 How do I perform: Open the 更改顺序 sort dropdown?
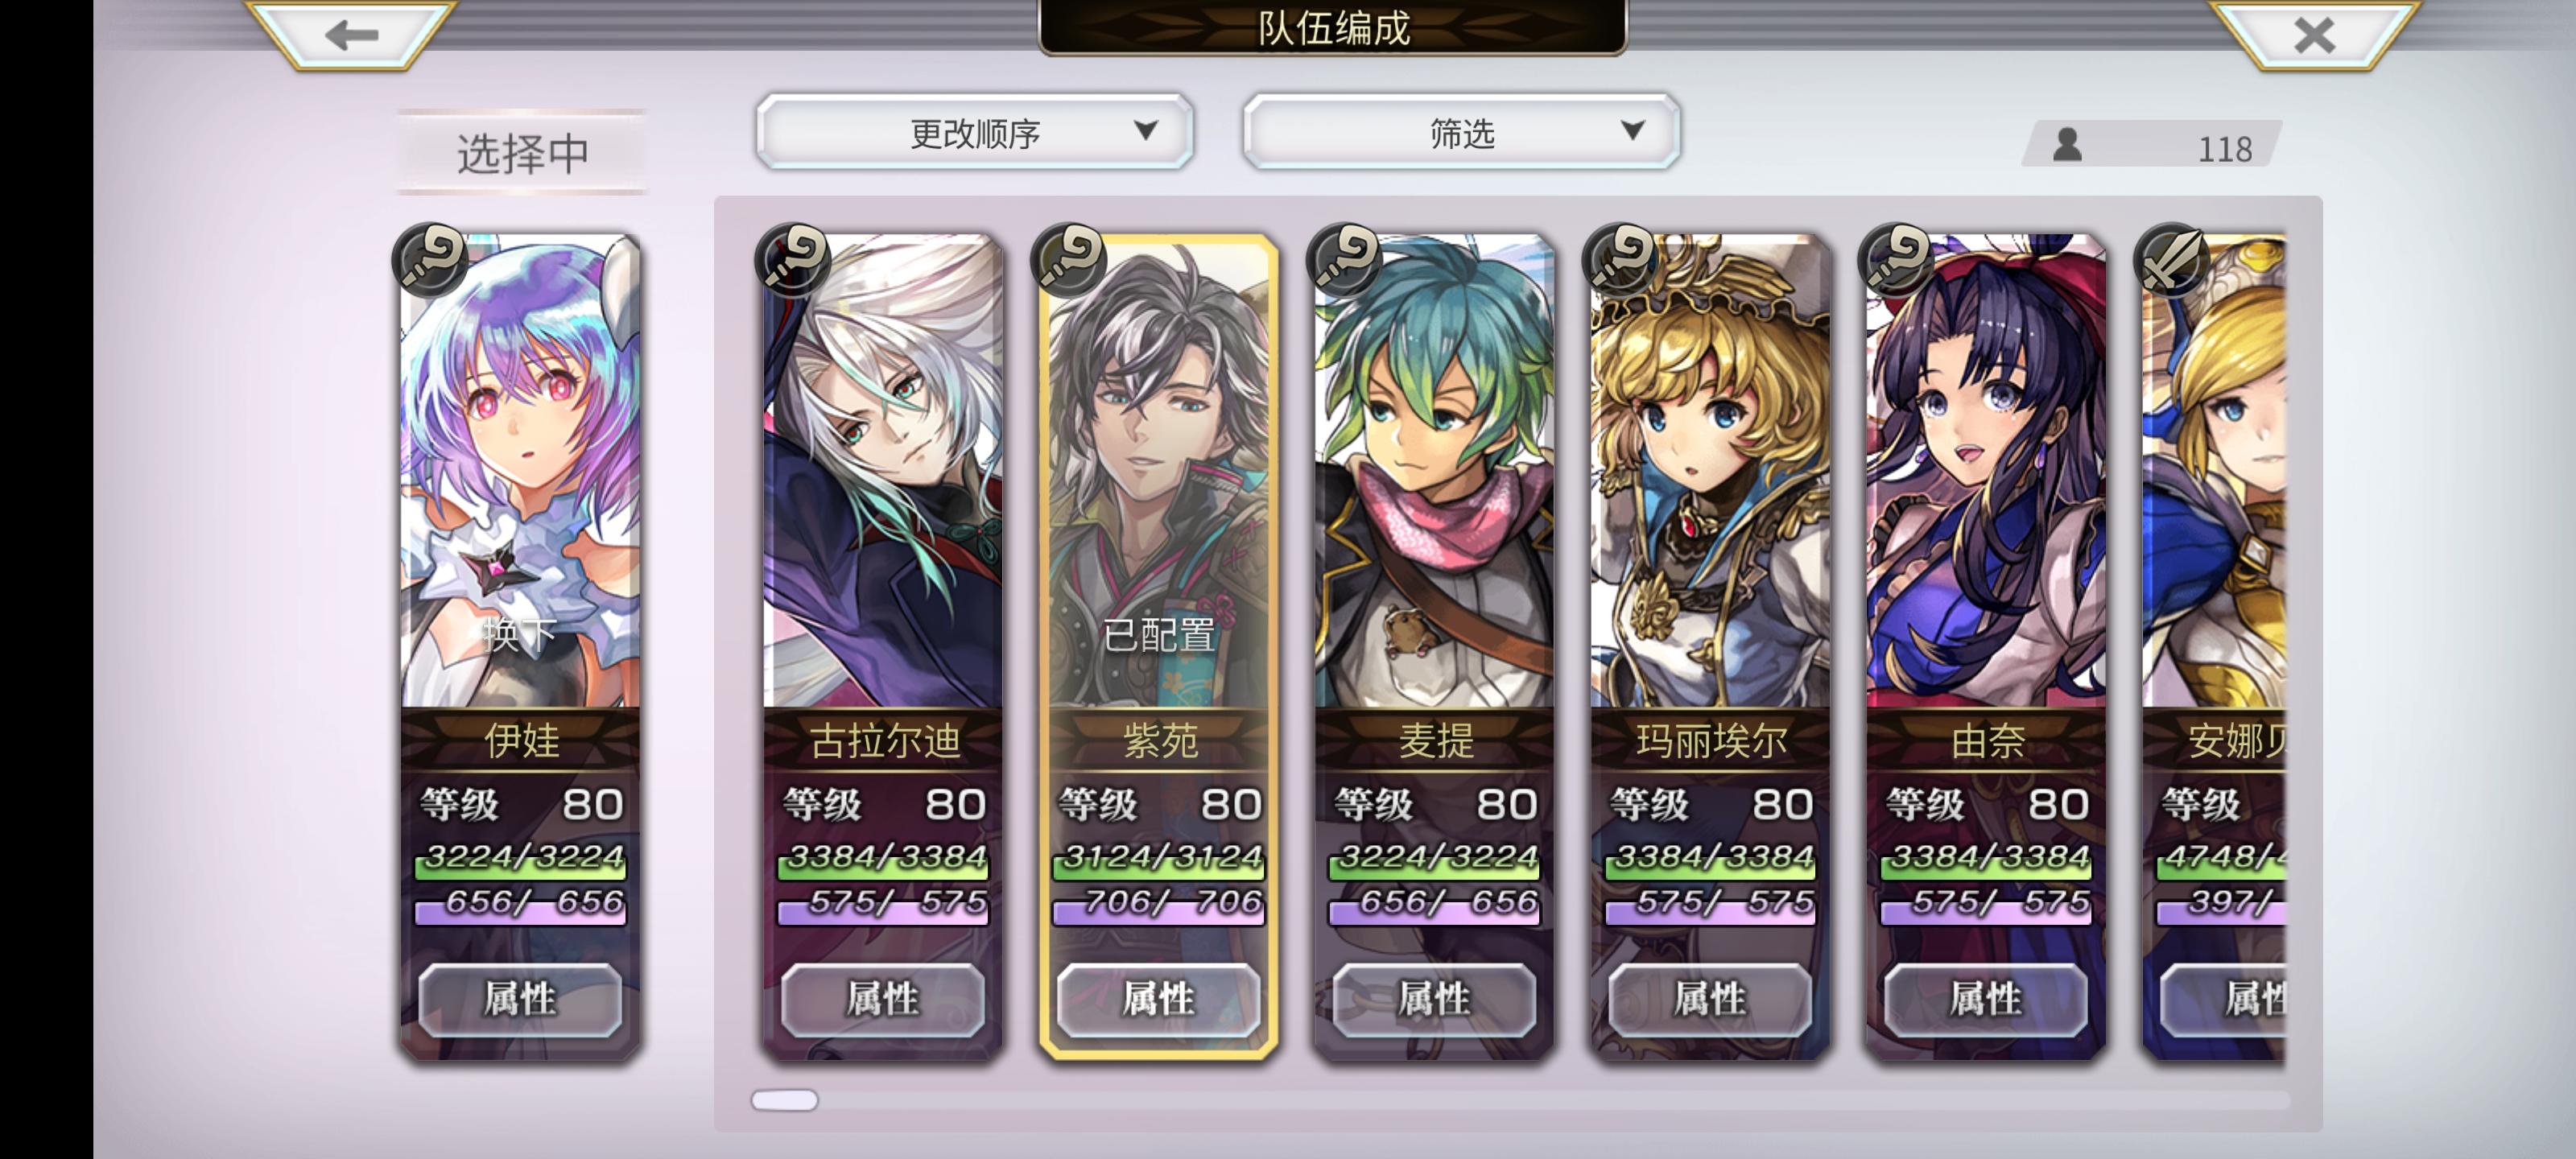975,132
